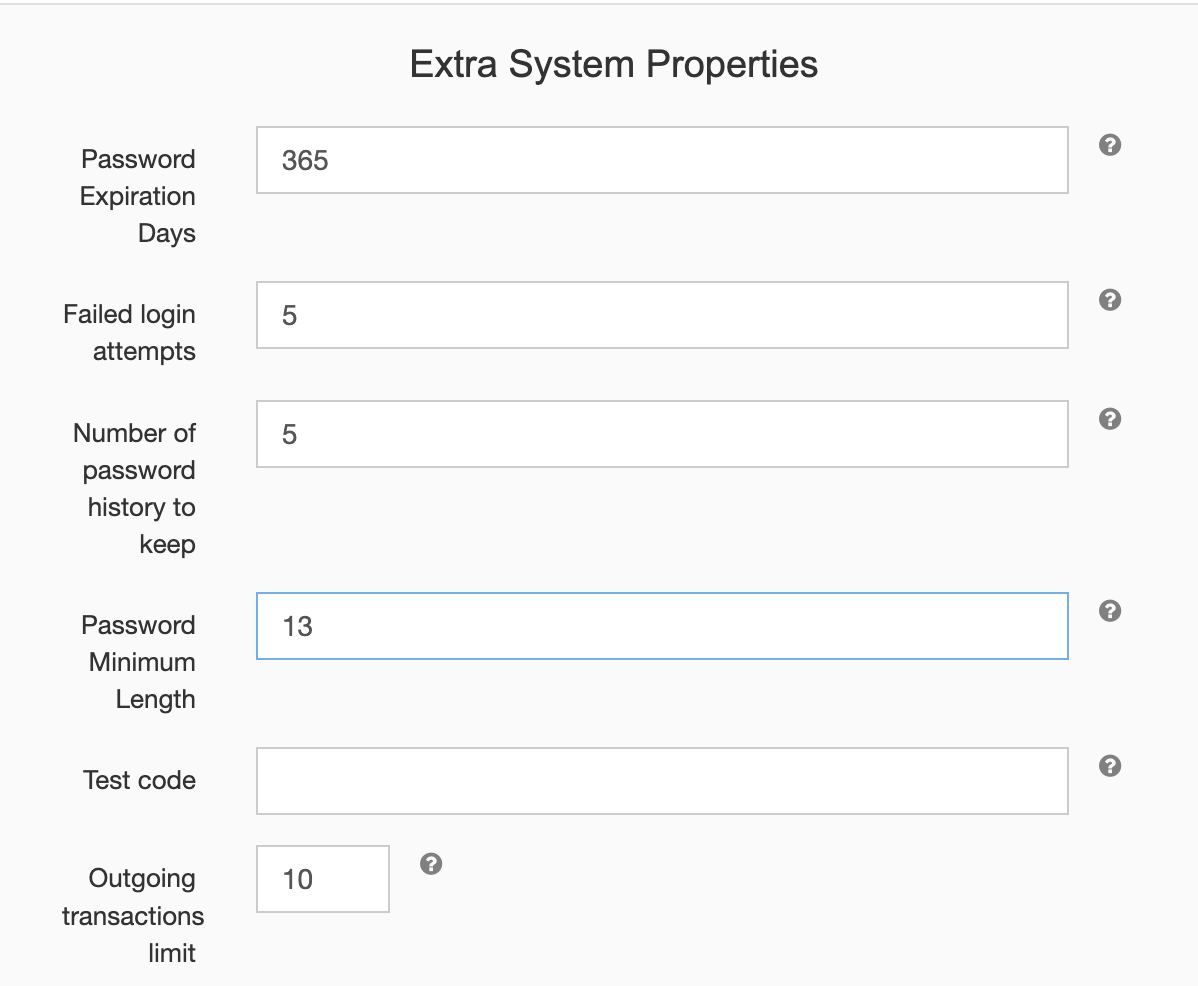Click the password history count field

(x=662, y=433)
